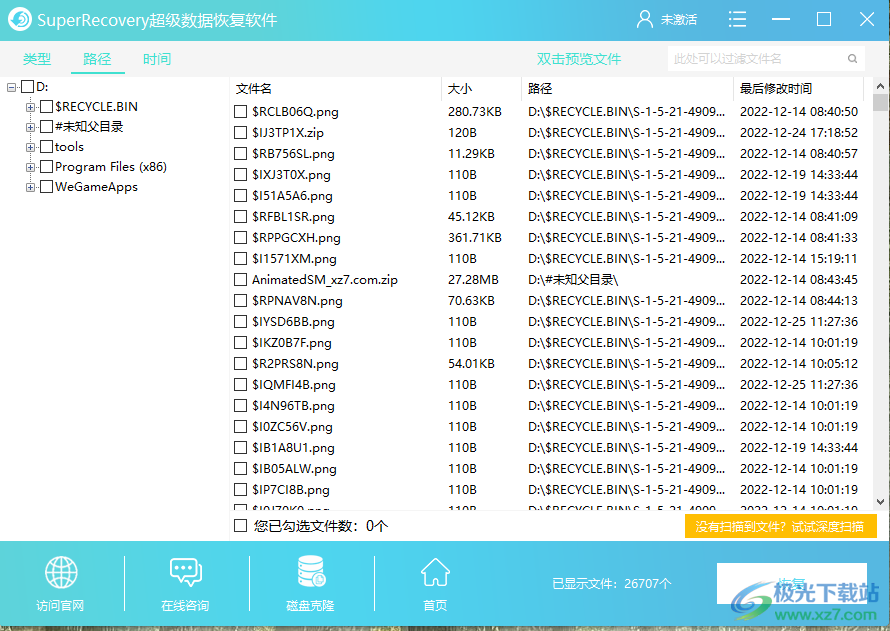This screenshot has width=890, height=631.
Task: Check the #未知父目录 folder checkbox
Action: [47, 127]
